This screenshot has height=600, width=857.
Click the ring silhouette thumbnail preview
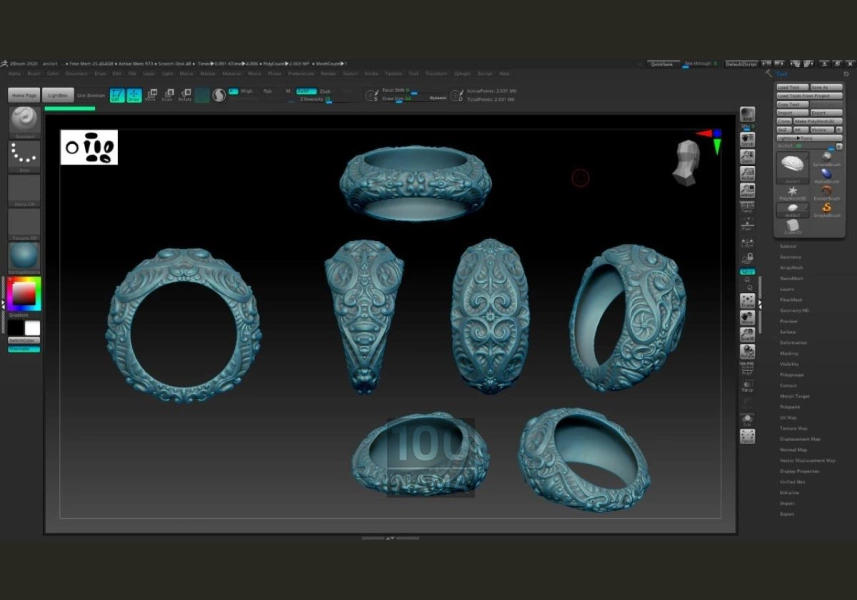89,148
